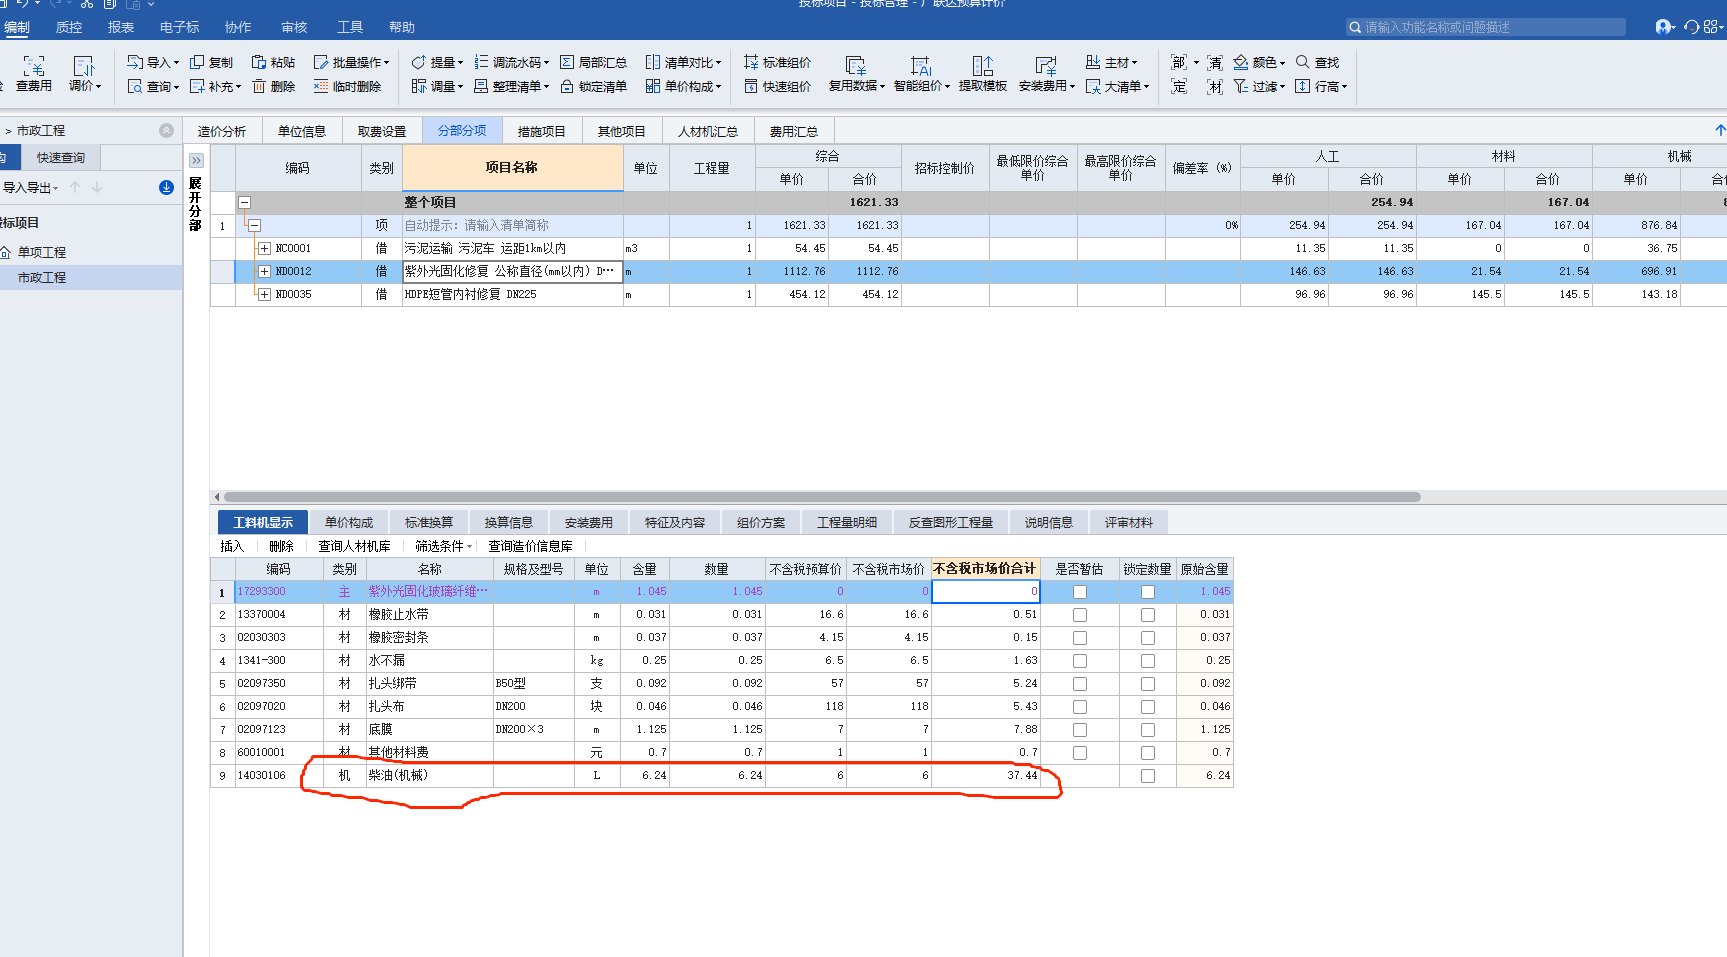Click the function search input field
1727x957 pixels.
(x=1485, y=27)
